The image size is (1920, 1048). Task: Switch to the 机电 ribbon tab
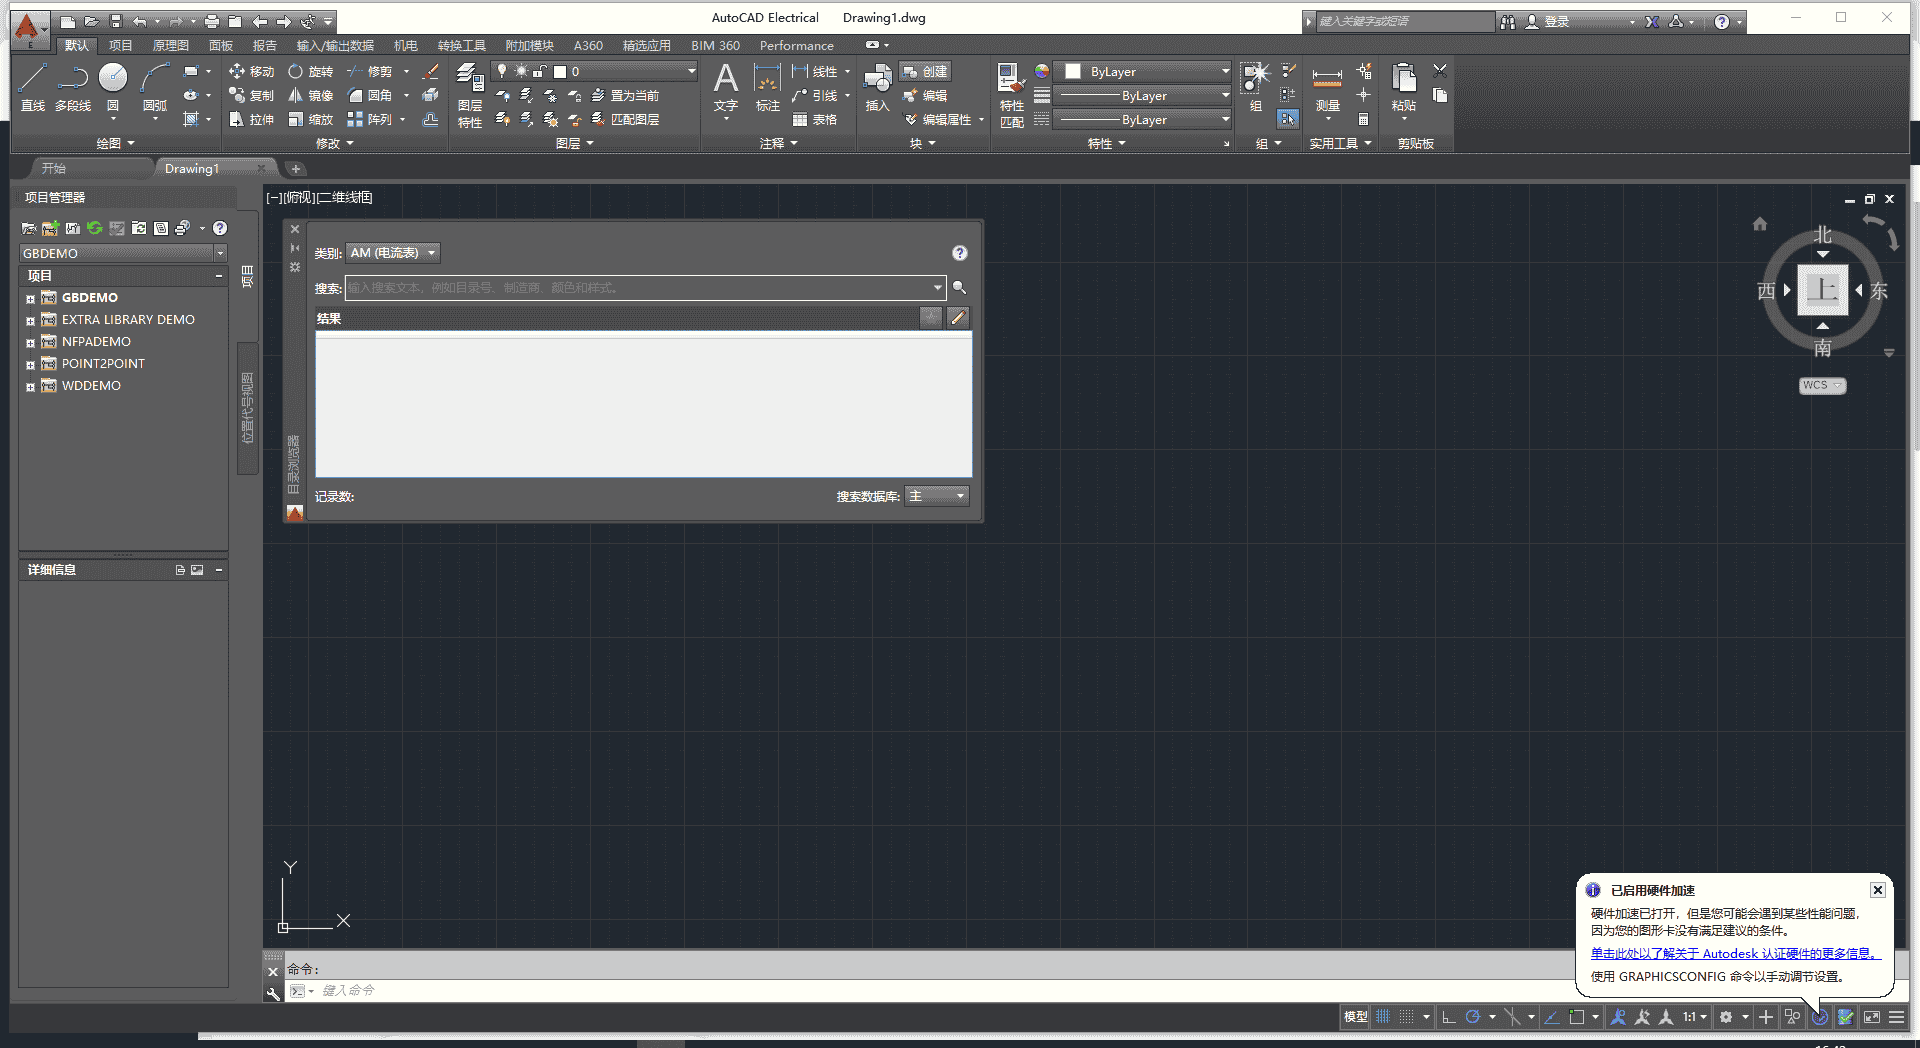[x=406, y=45]
